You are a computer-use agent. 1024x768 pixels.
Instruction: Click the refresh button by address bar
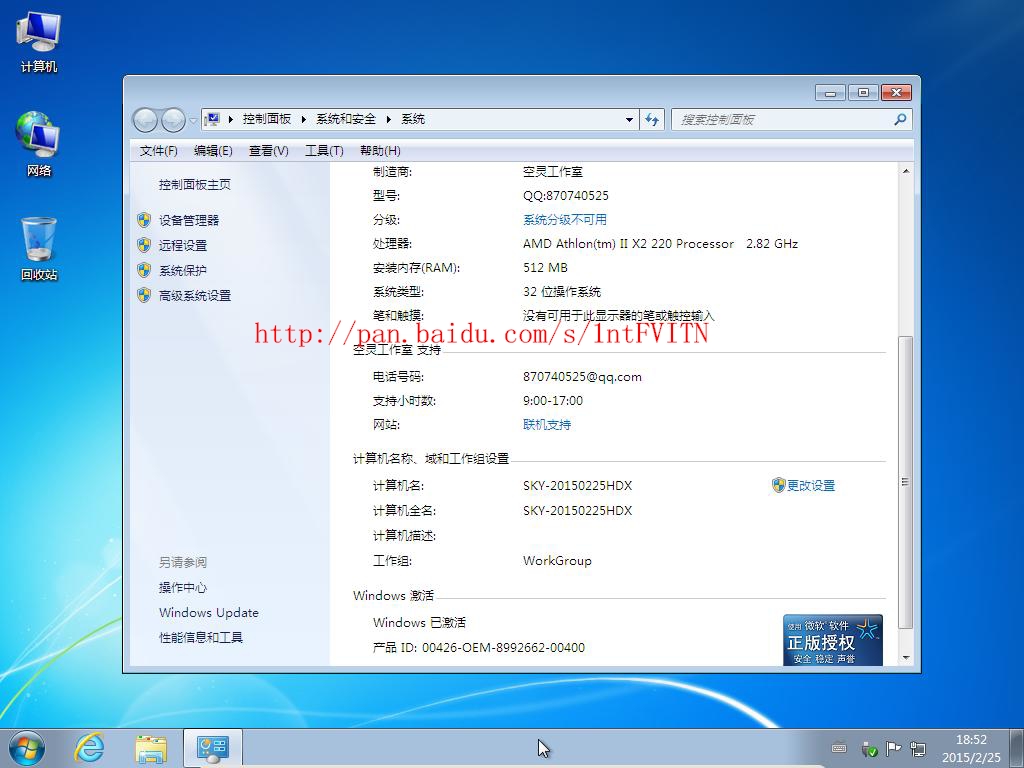point(652,120)
